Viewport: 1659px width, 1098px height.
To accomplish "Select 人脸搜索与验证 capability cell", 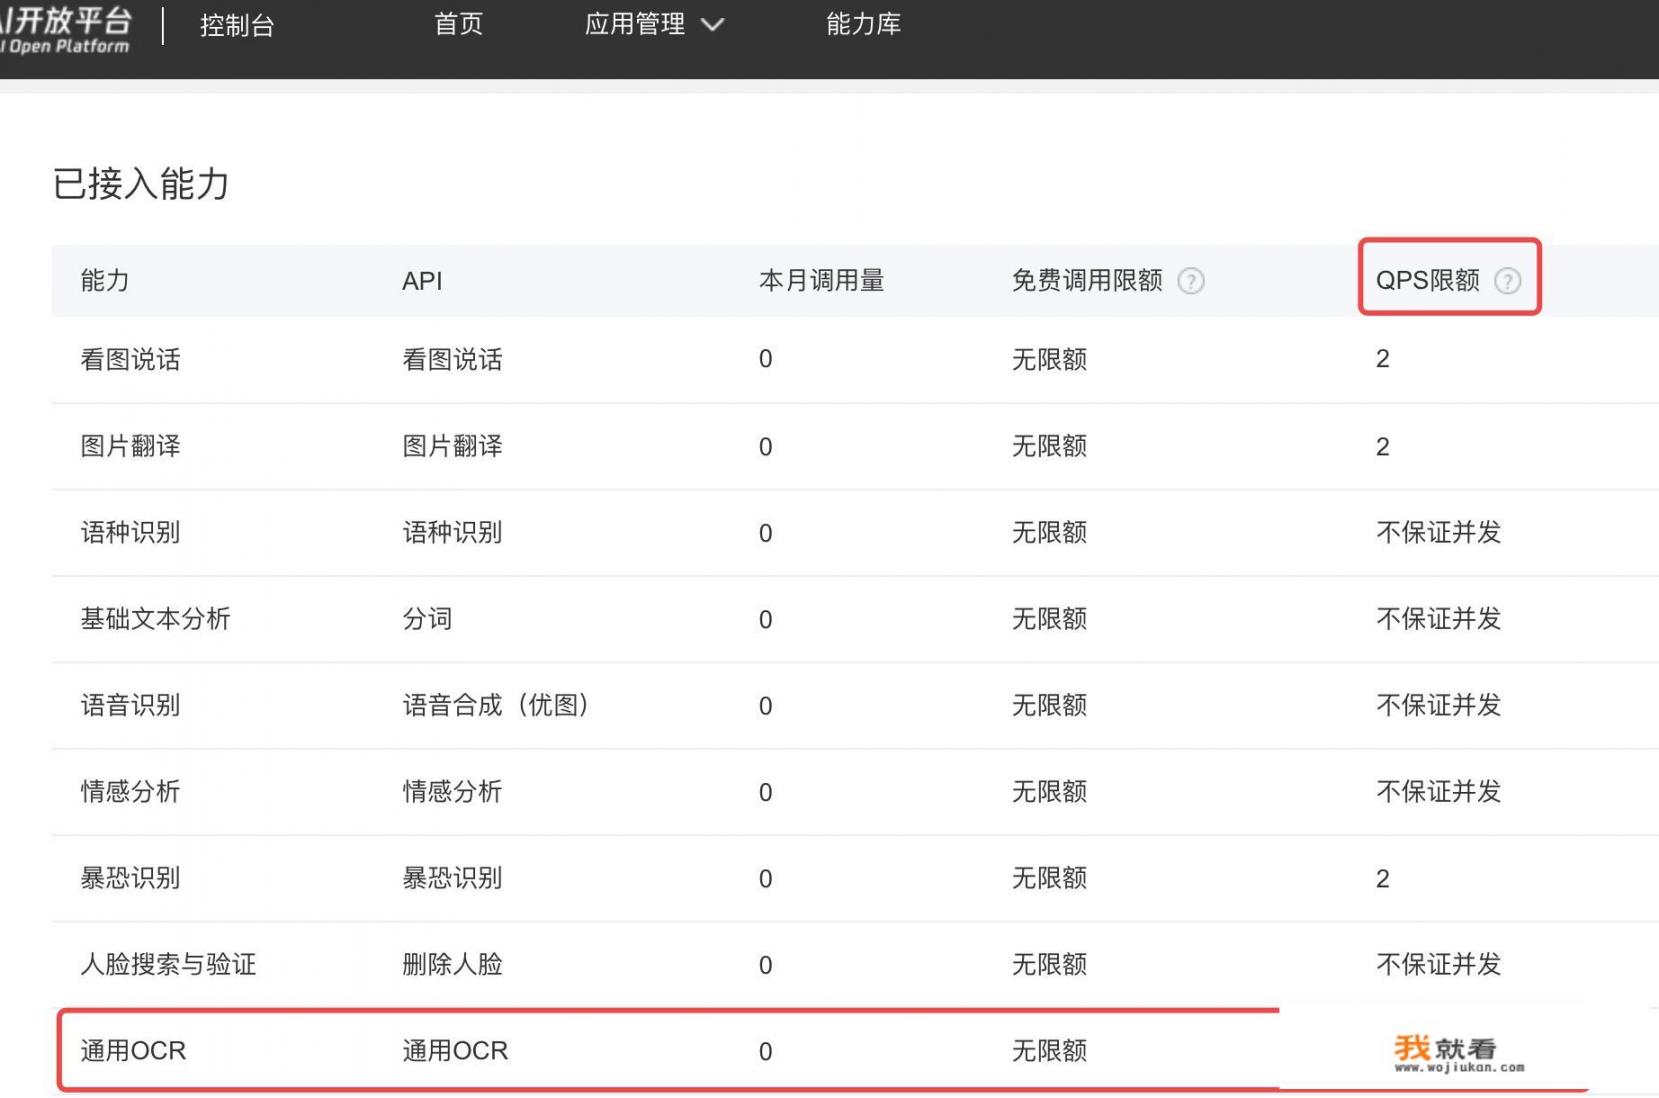I will pos(168,965).
